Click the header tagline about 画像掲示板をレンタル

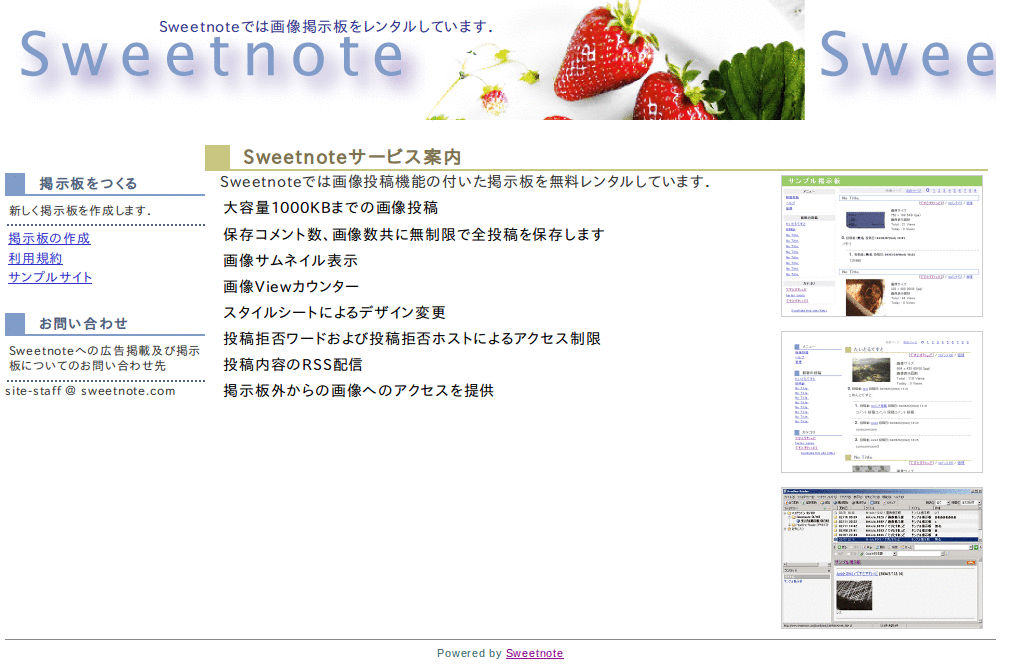point(326,27)
